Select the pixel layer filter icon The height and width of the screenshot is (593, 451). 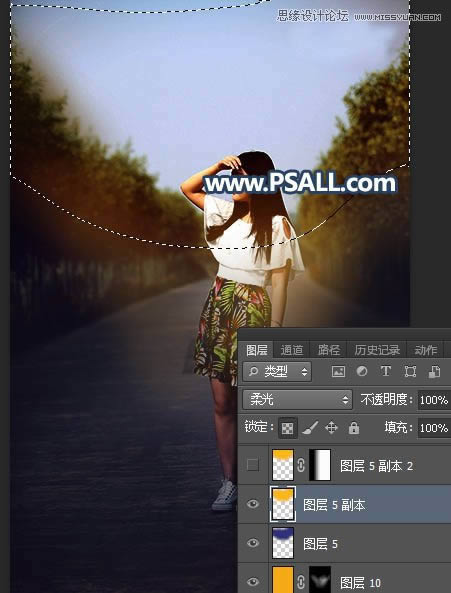(x=338, y=371)
